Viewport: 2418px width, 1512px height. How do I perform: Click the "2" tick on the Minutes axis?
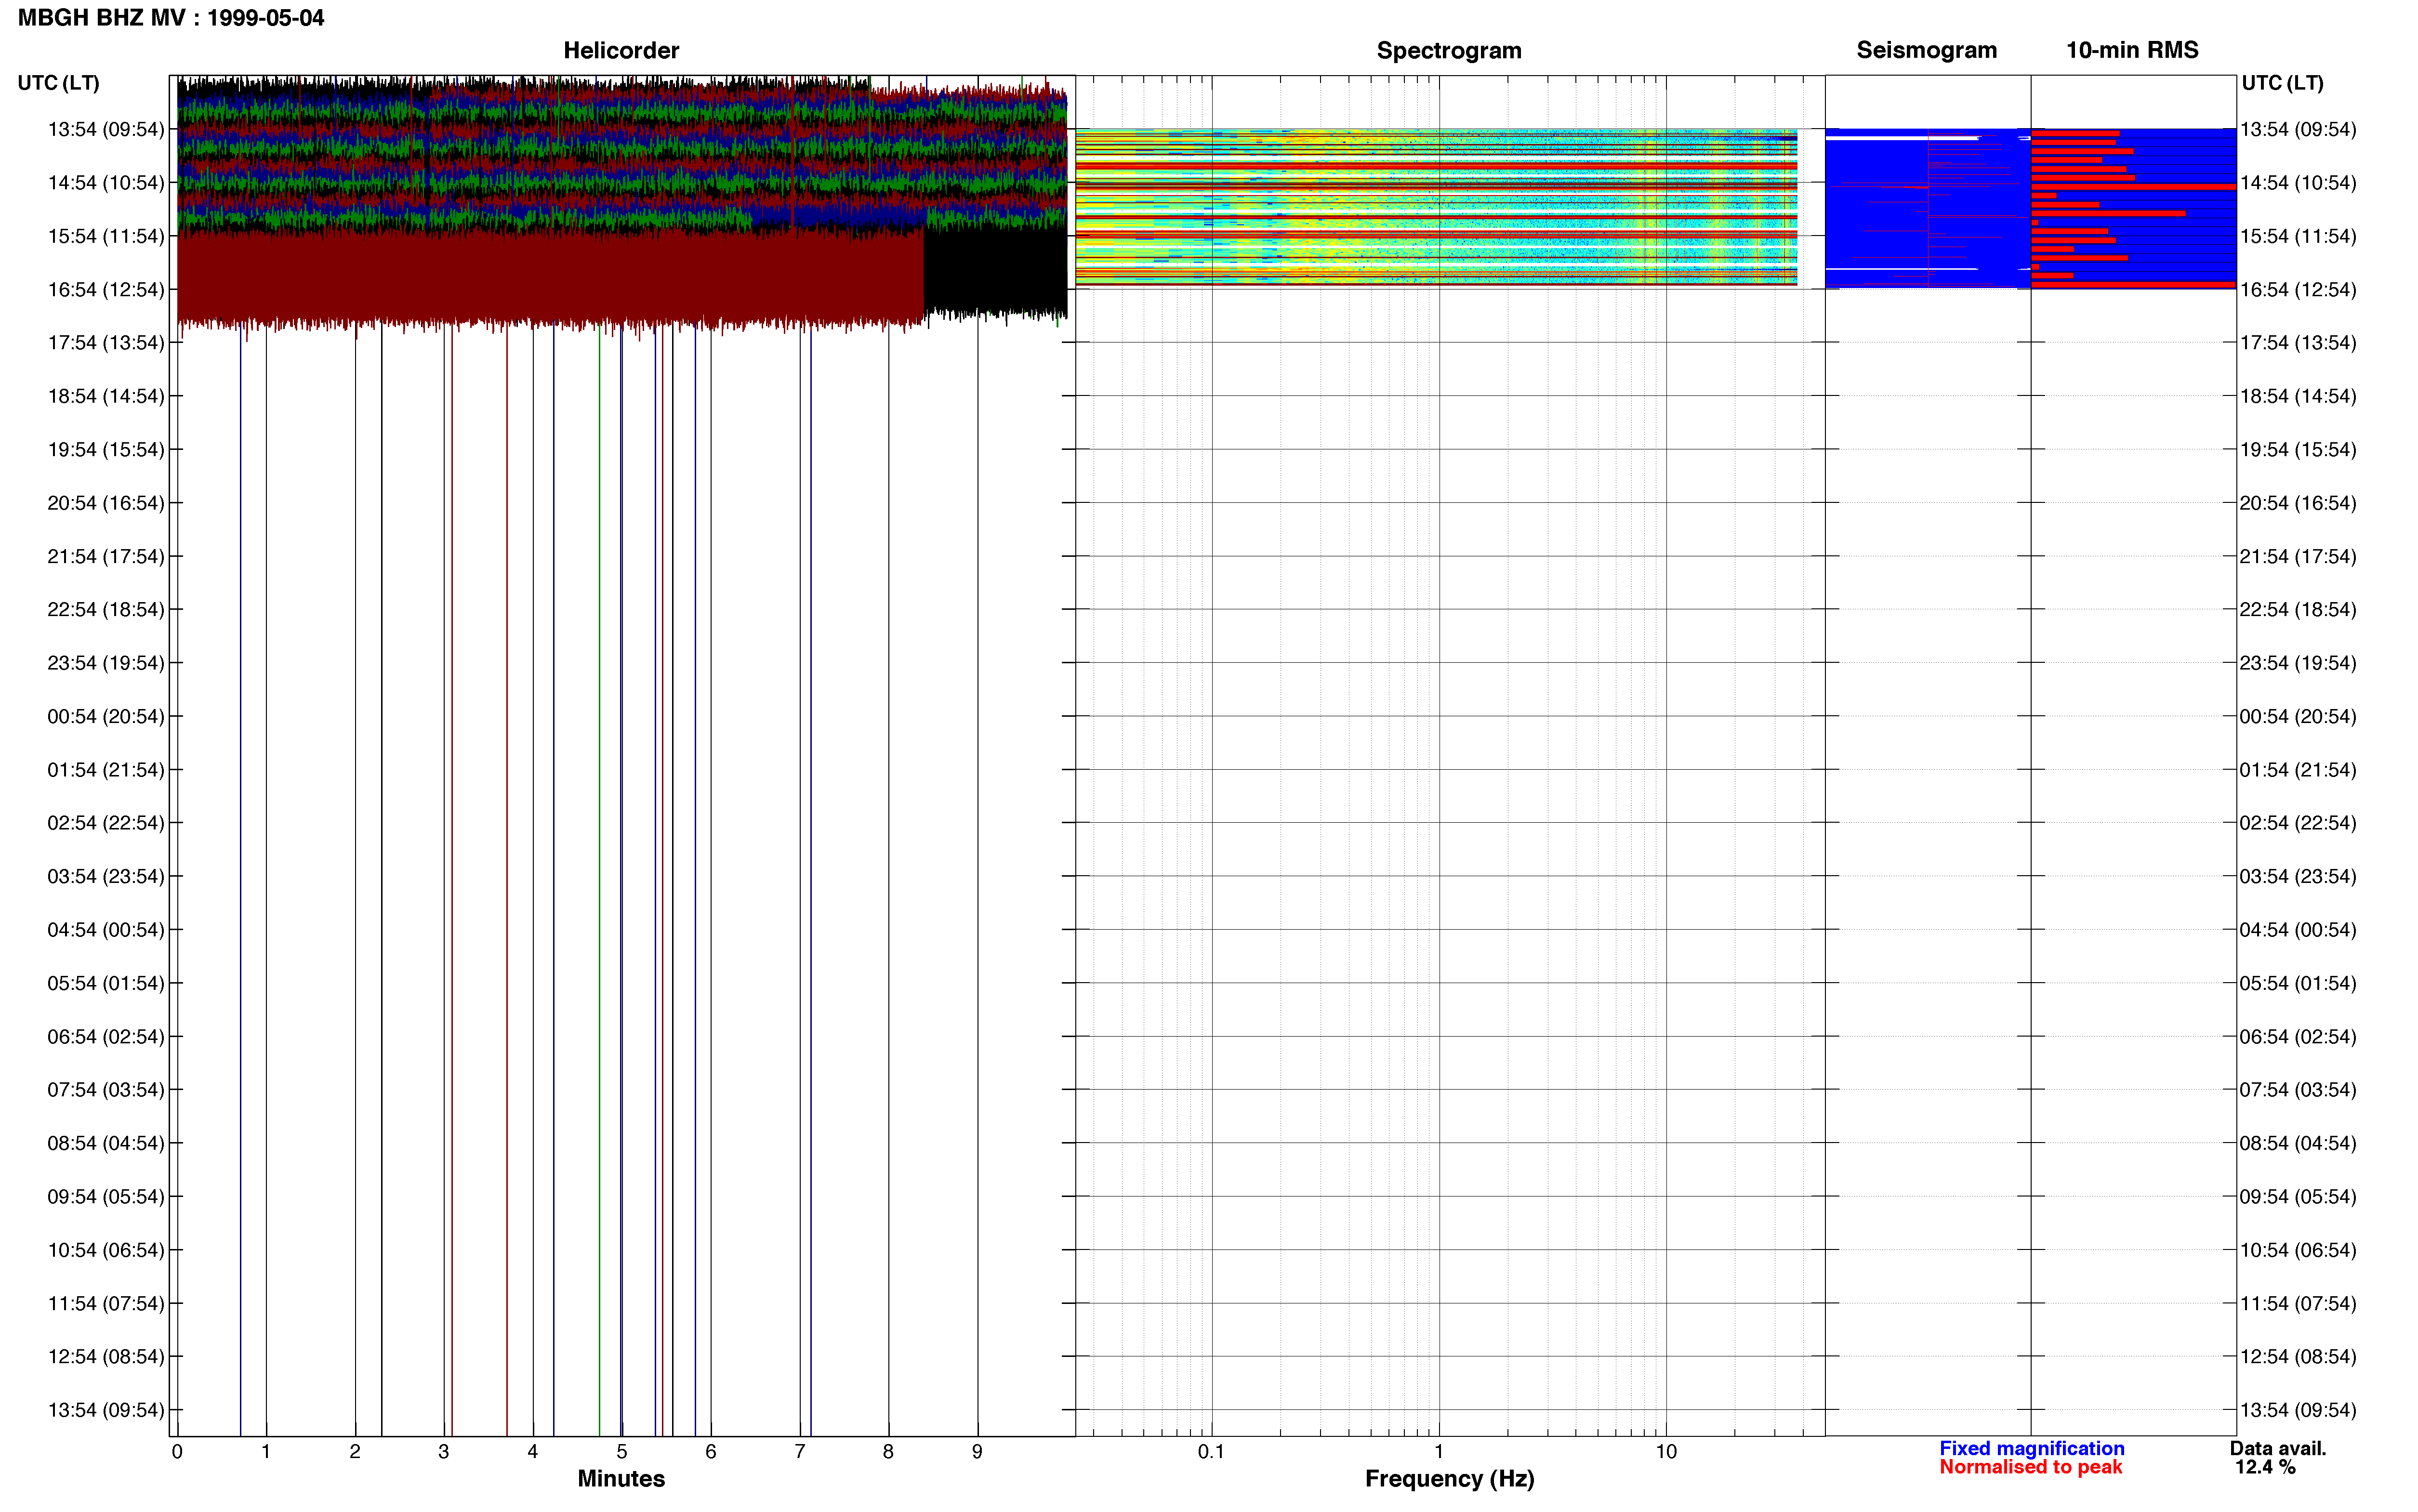pos(355,1452)
